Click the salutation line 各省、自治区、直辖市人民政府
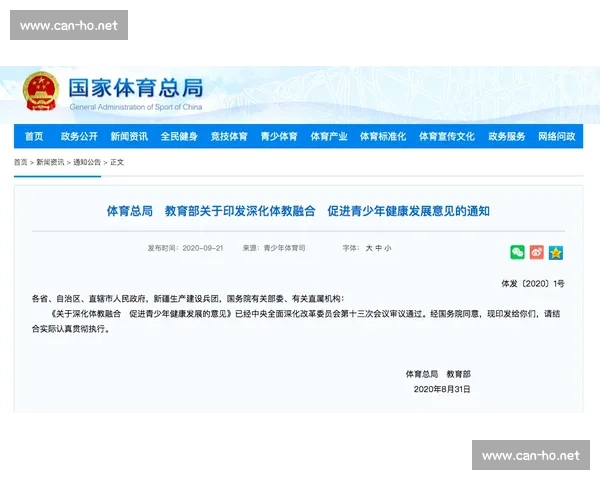600x480 pixels. [188, 299]
